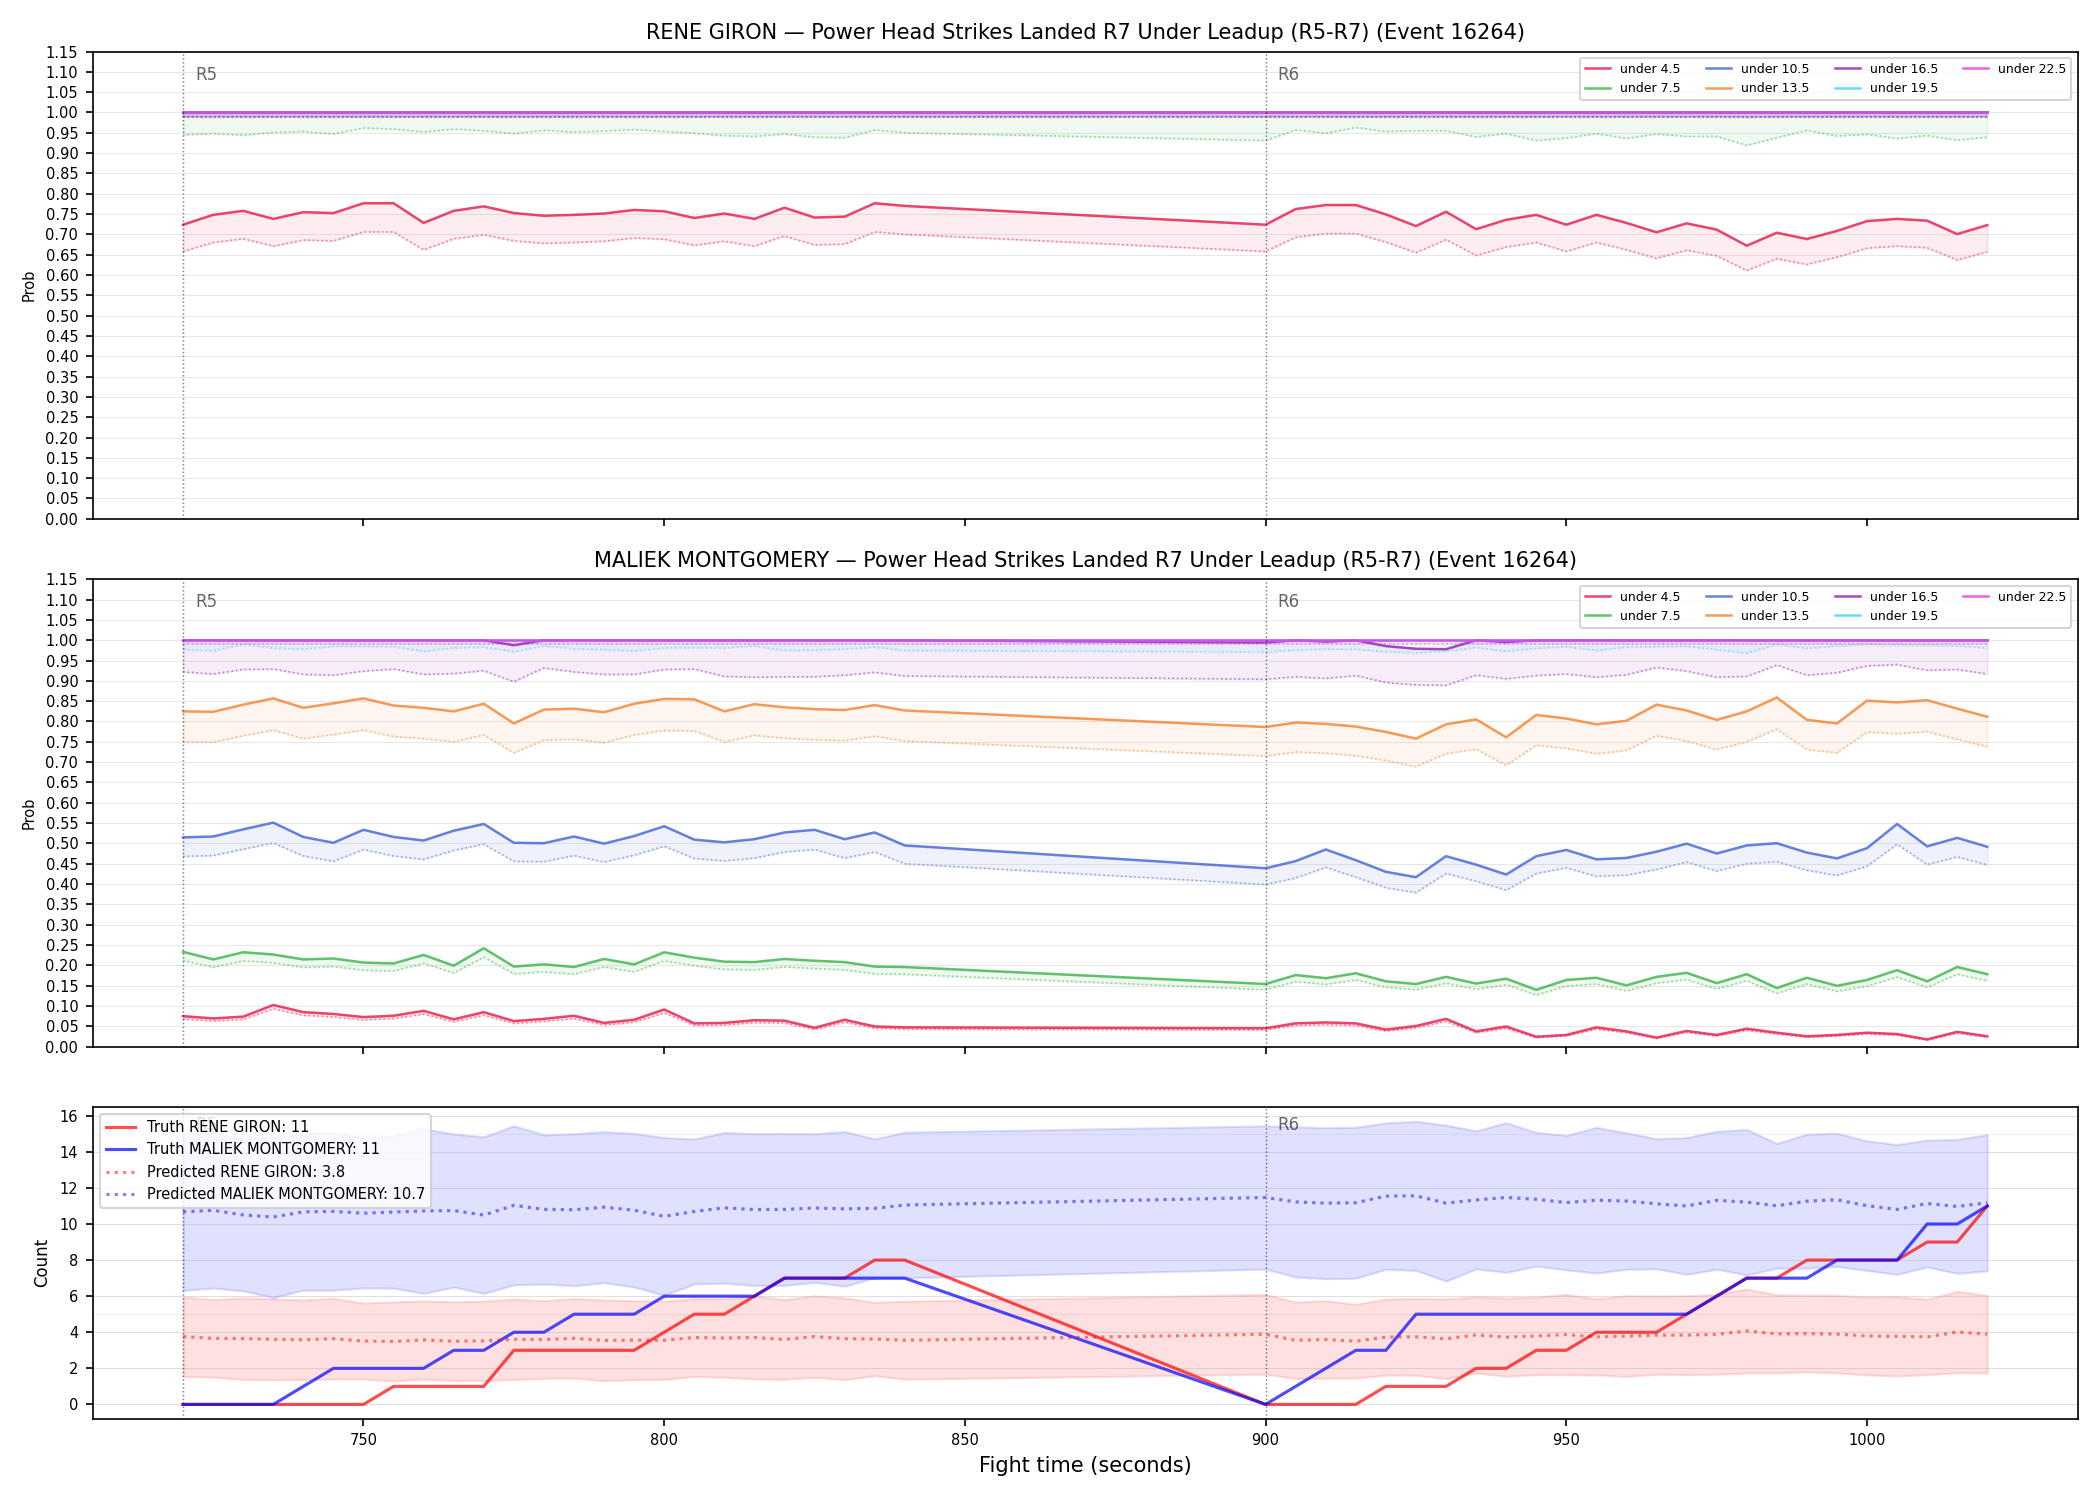Click the MALIEK MONTGOMERY chart title
Screen dimensions: 2100x1500
point(1085,560)
